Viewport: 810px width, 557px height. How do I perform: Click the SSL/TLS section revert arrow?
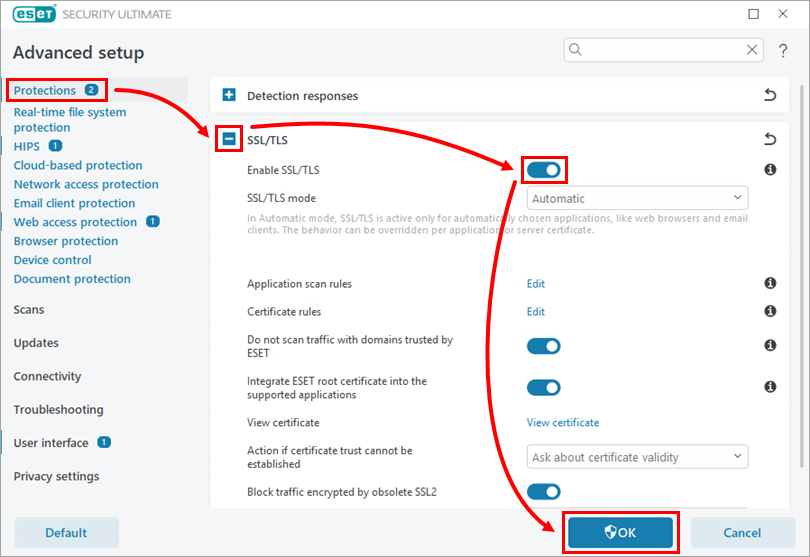point(770,140)
